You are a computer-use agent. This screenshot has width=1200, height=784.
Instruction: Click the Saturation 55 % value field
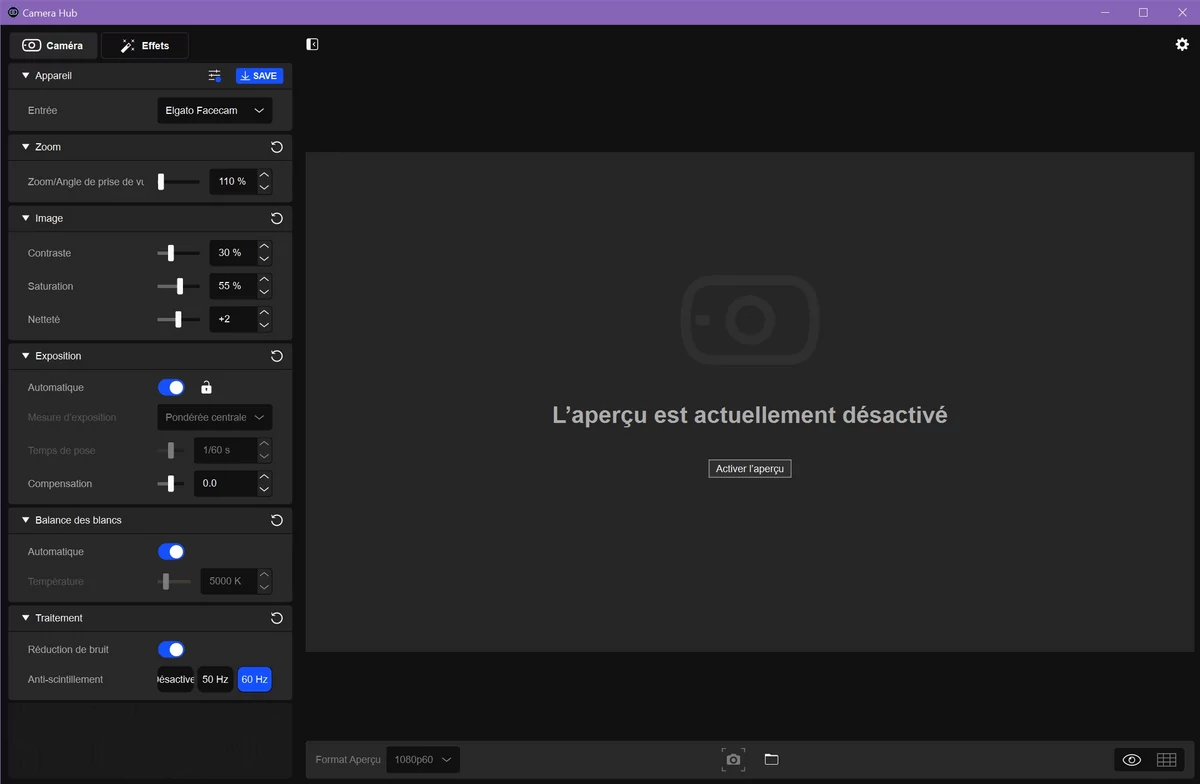233,286
